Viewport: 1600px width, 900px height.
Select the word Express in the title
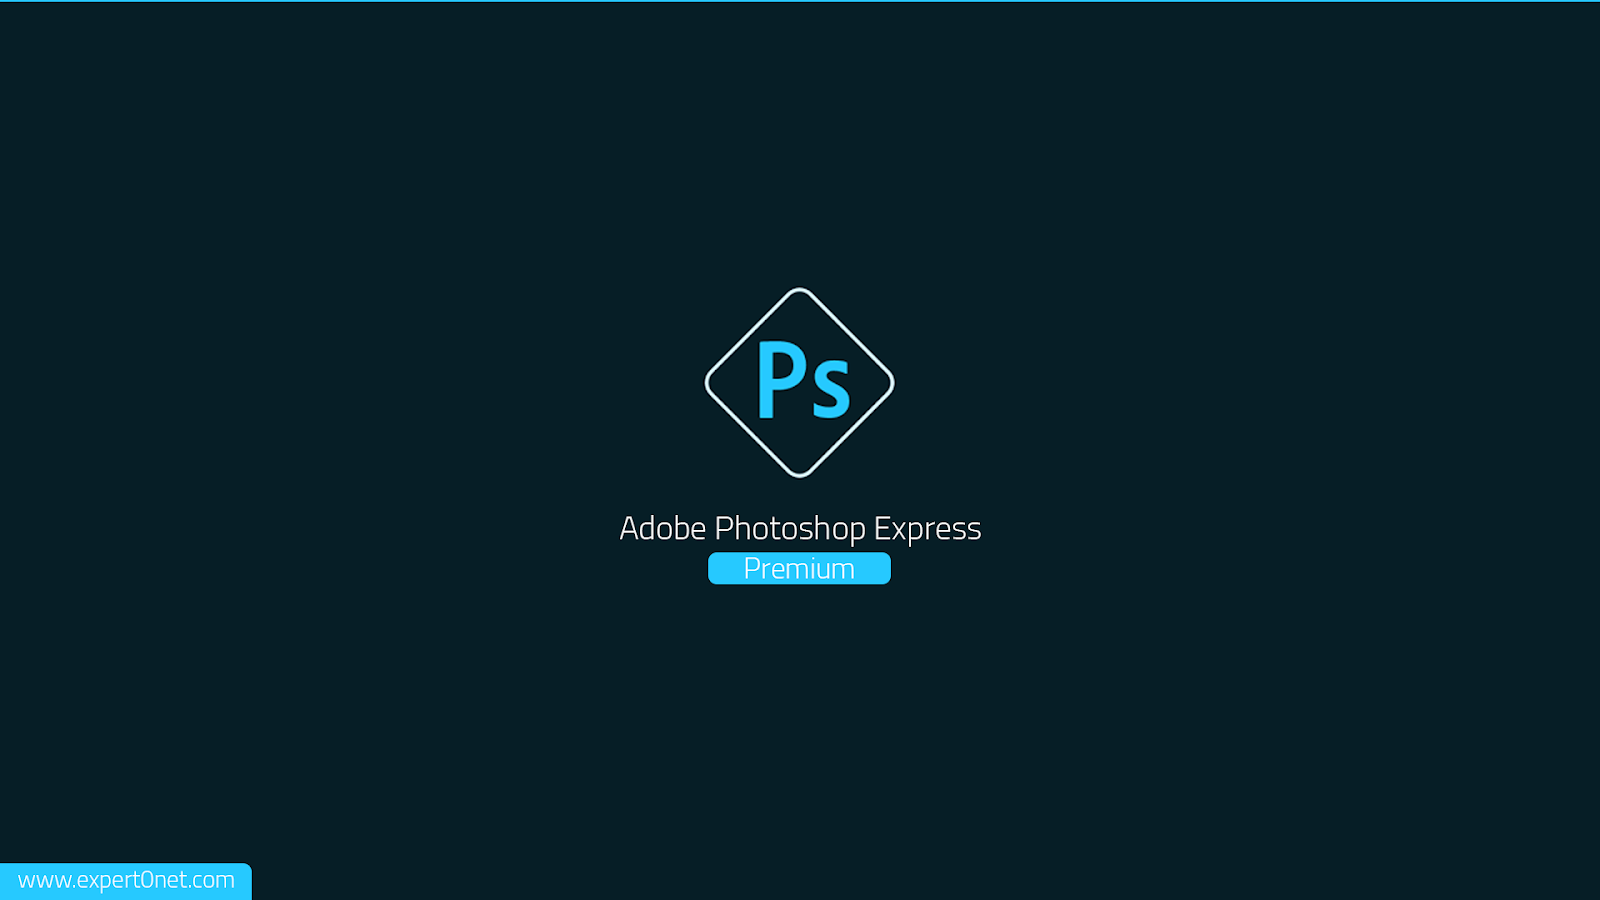[928, 529]
